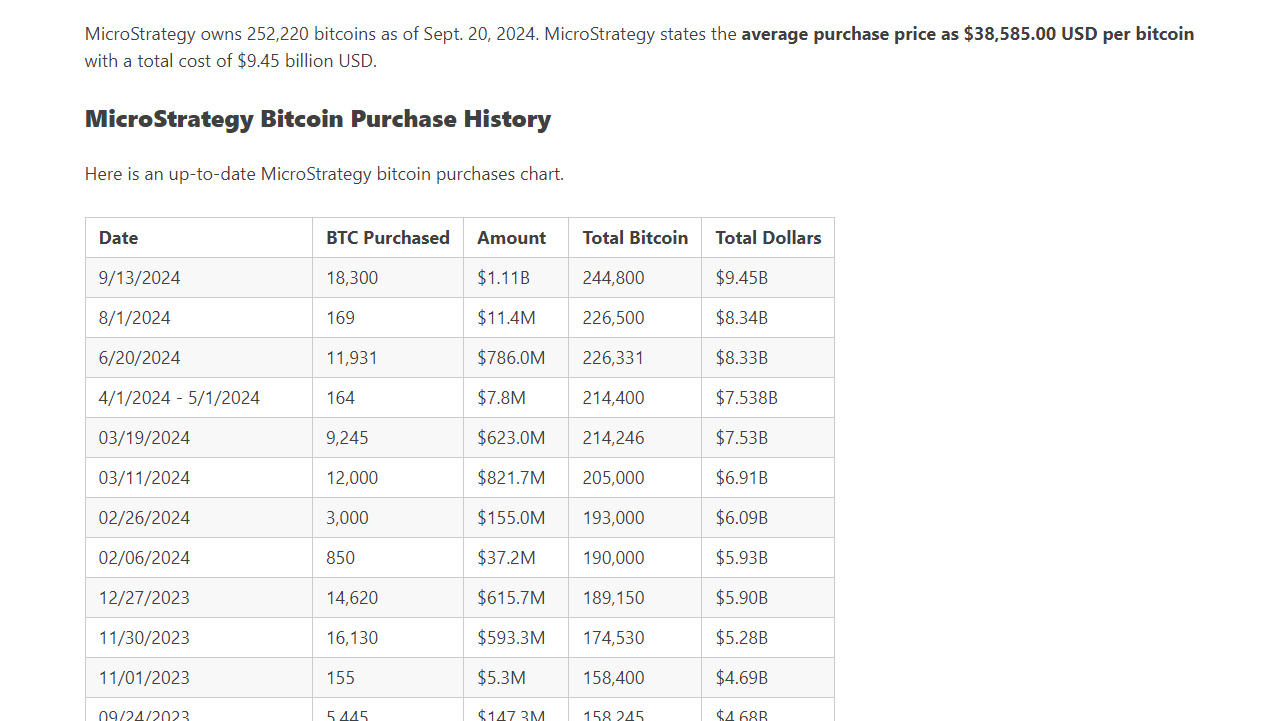The image size is (1279, 721).
Task: Select the 03/11/2024 date cell
Action: (199, 478)
